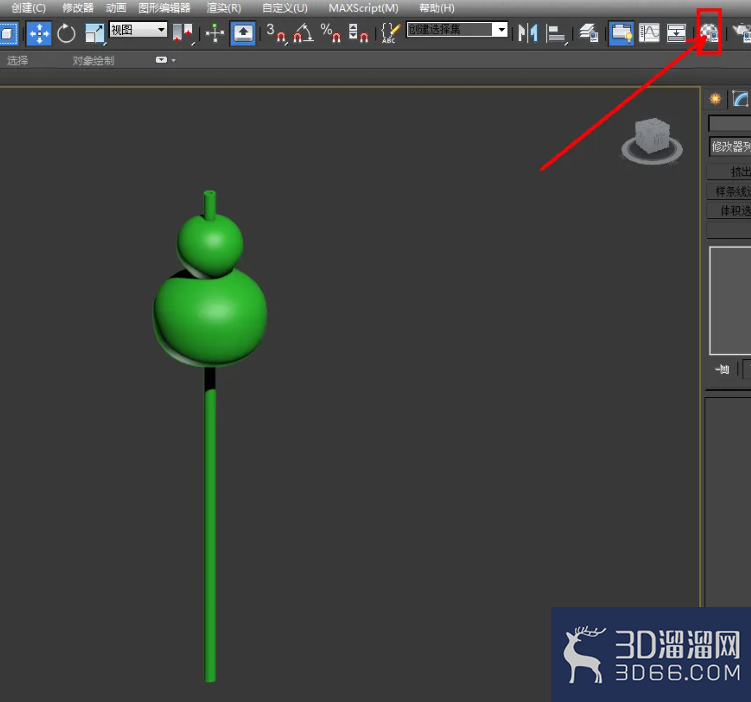Screen dimensions: 751x702
Task: Open the 修改器 menu
Action: coord(78,8)
